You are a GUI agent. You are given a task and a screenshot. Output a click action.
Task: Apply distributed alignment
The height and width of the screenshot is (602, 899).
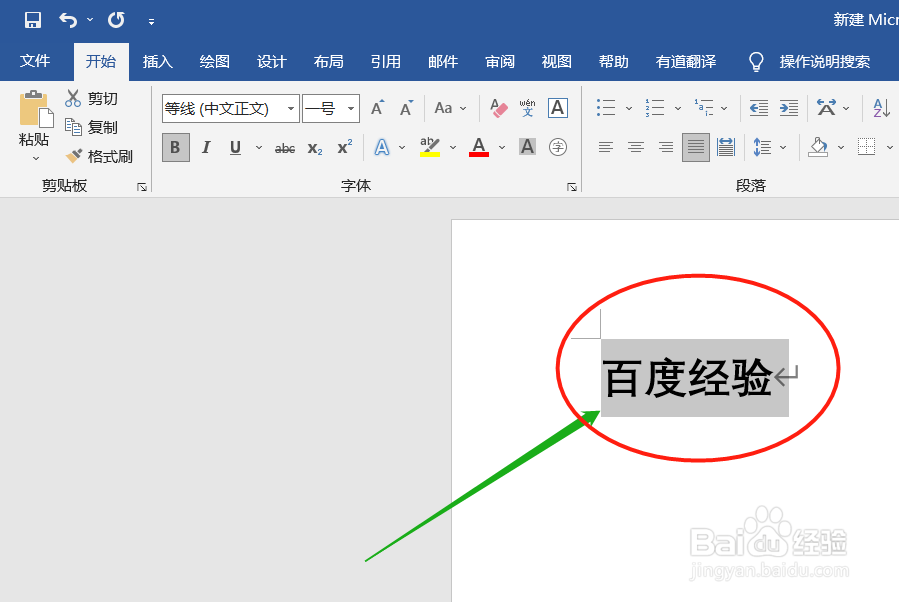click(x=726, y=147)
